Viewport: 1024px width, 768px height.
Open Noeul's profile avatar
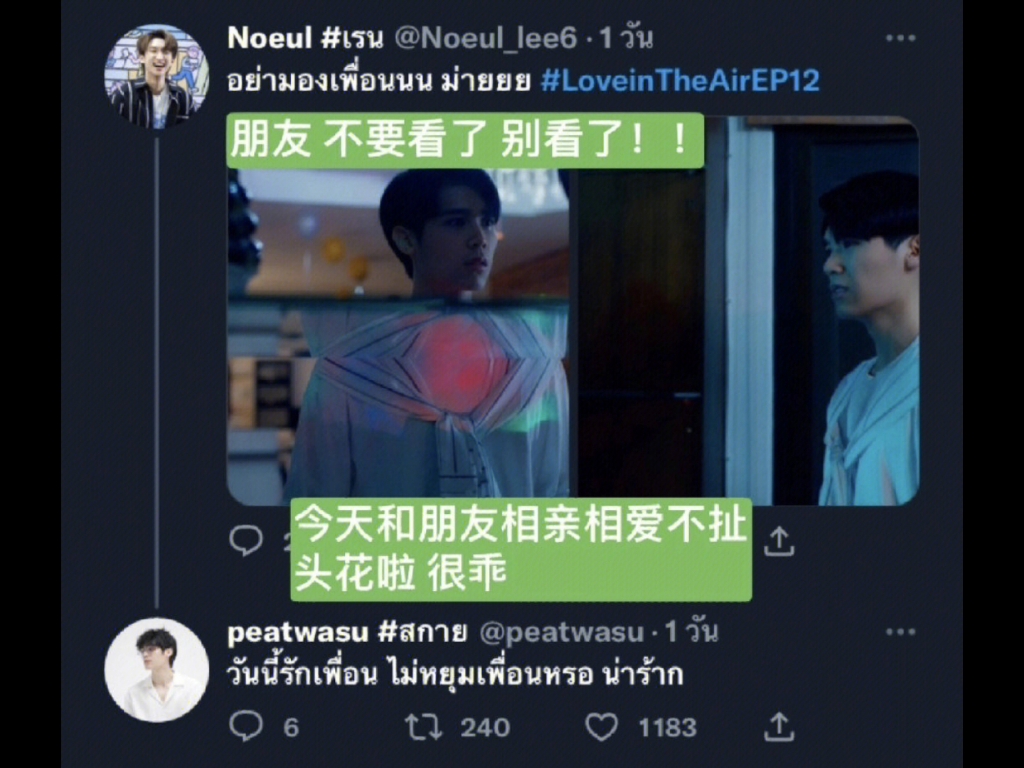[157, 76]
